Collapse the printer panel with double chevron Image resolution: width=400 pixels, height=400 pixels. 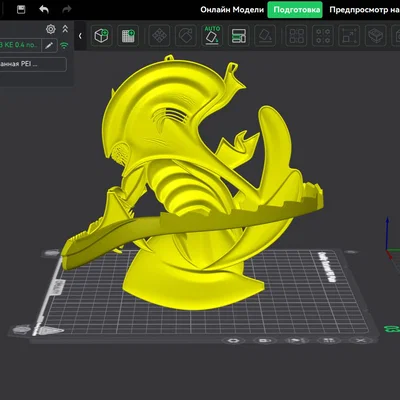[65, 29]
